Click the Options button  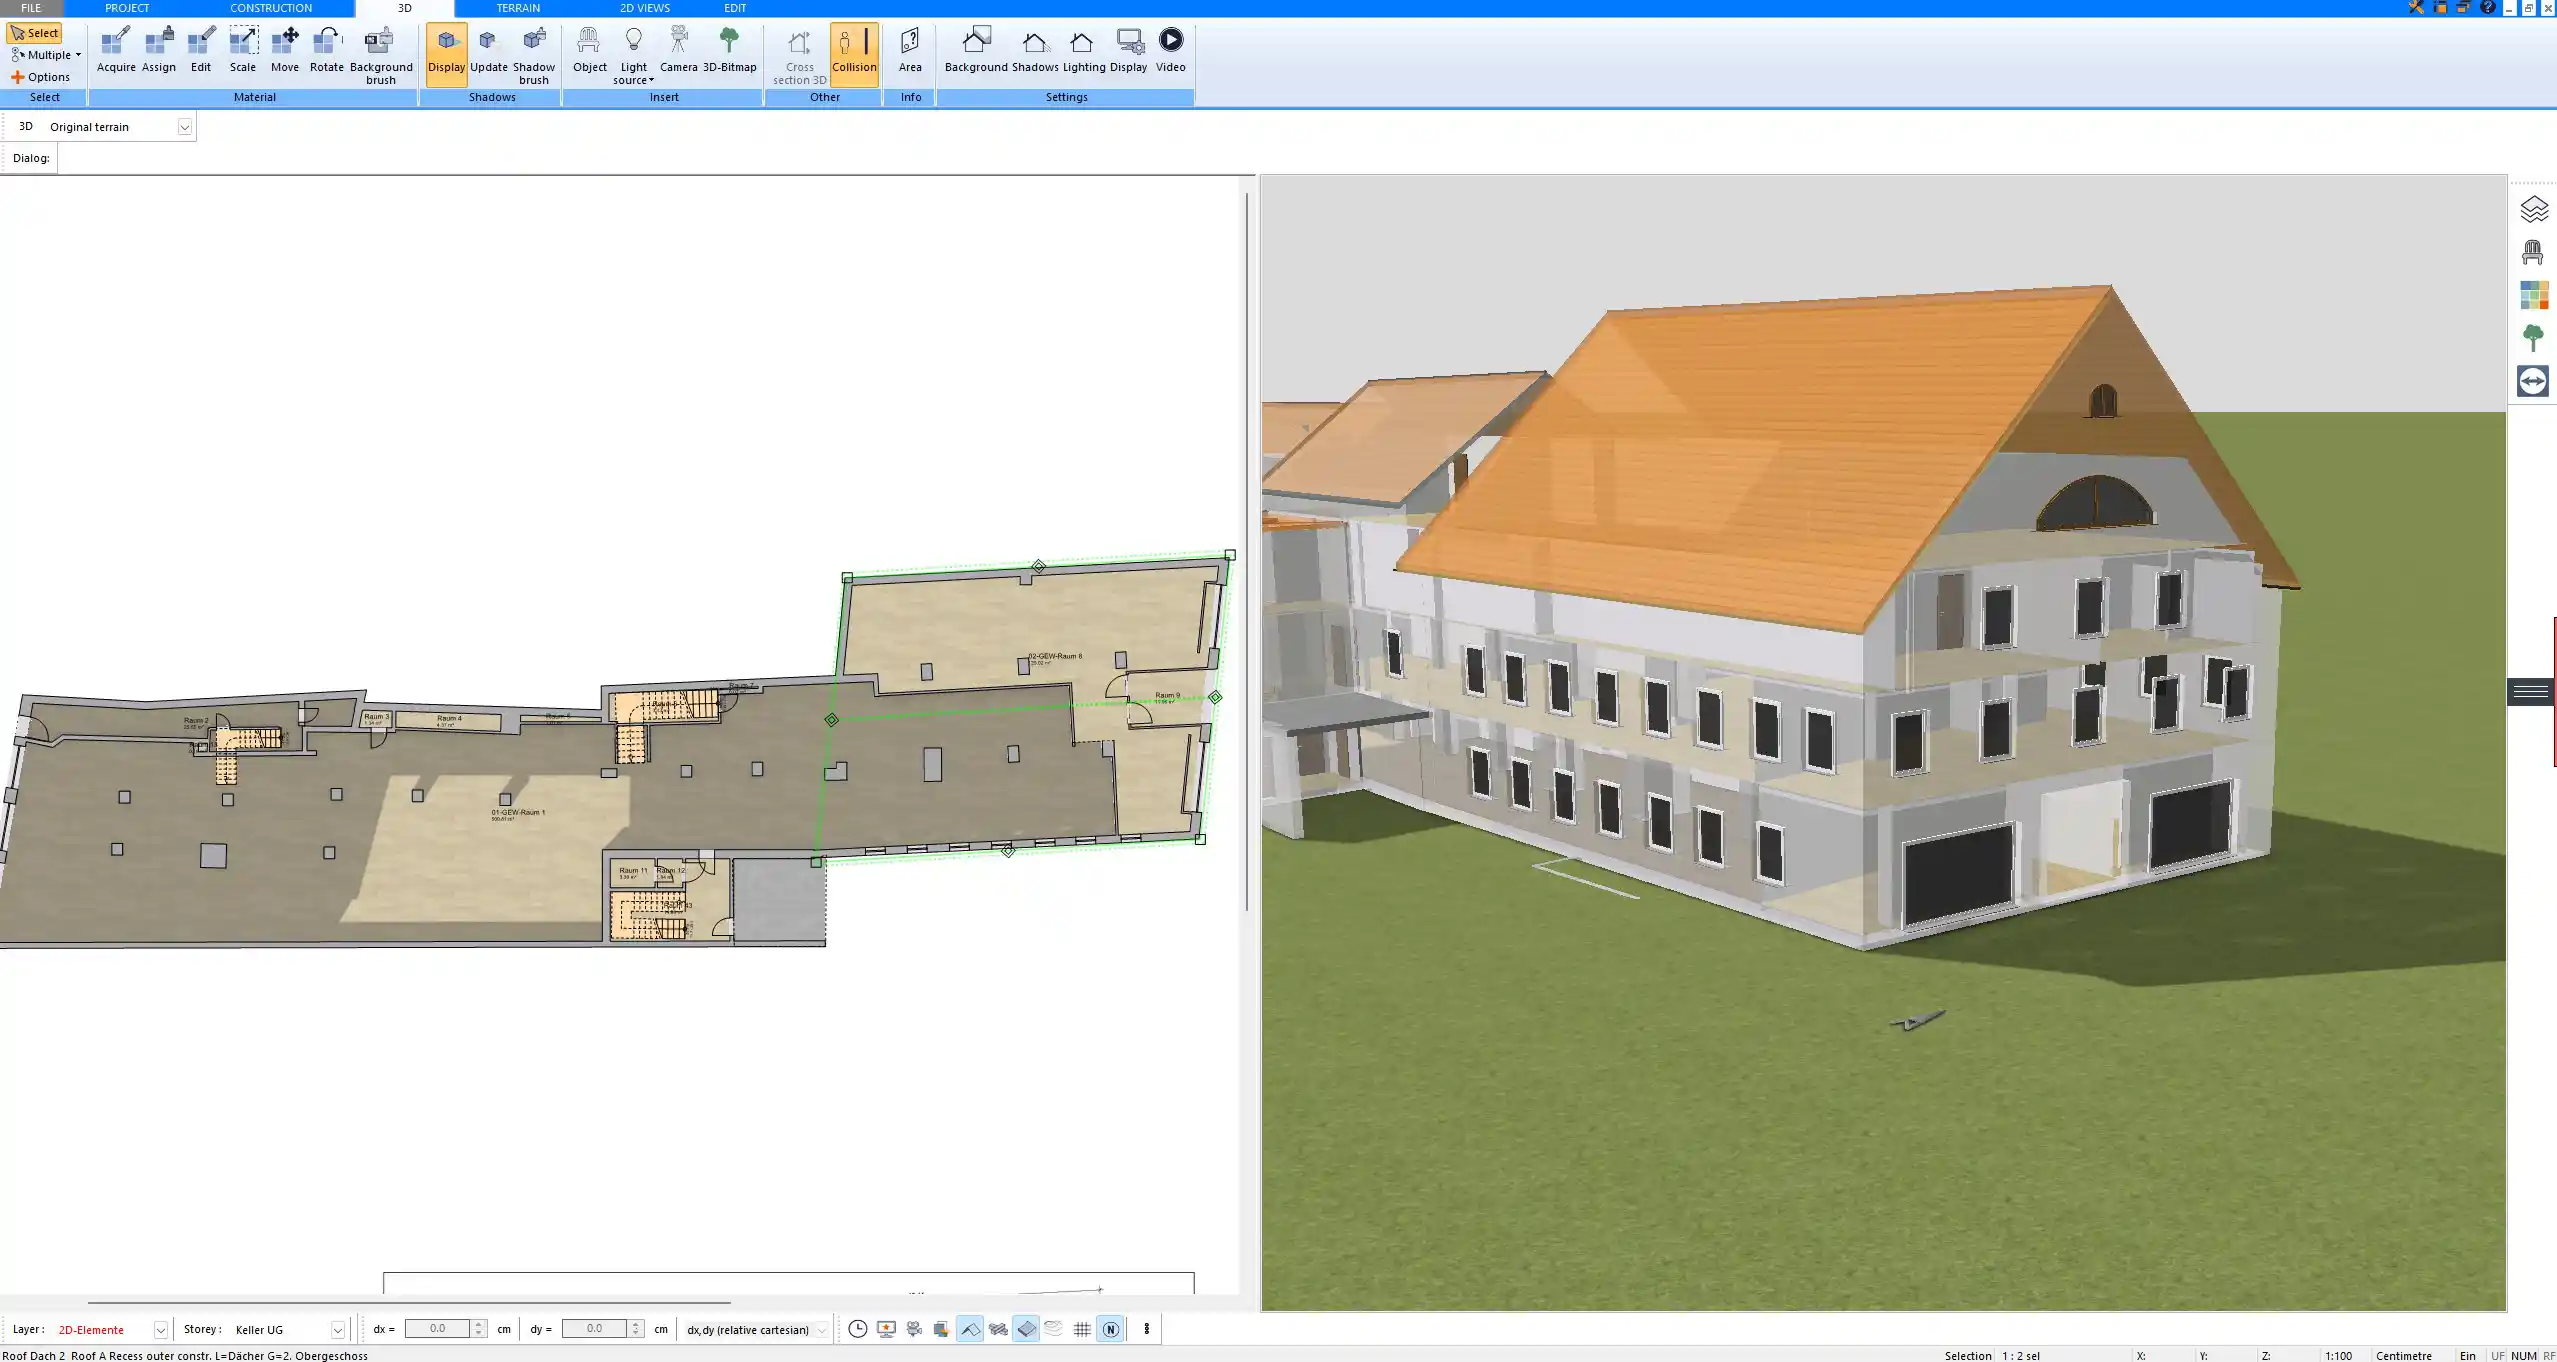coord(41,77)
